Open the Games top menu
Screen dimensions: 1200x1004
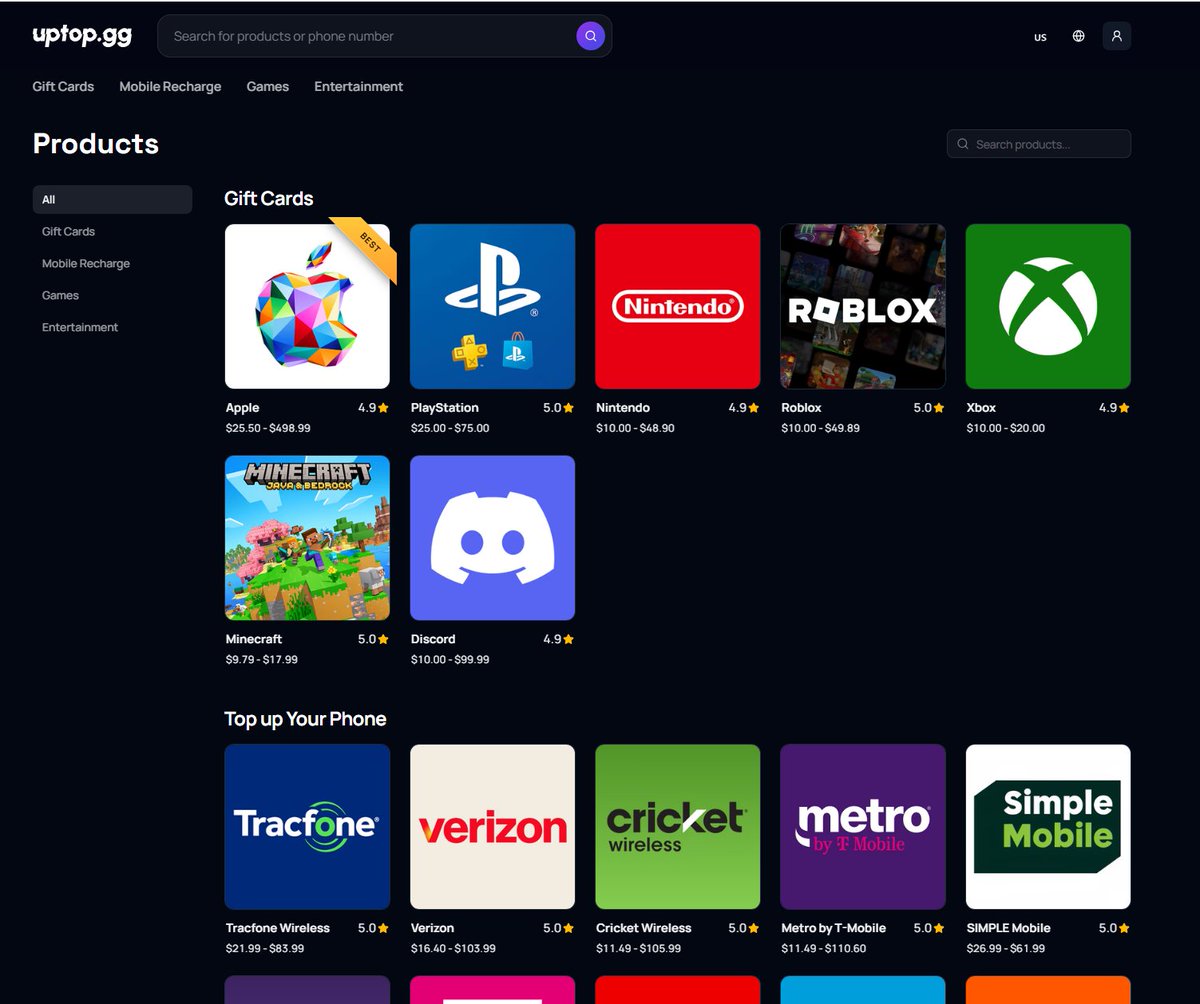tap(268, 87)
